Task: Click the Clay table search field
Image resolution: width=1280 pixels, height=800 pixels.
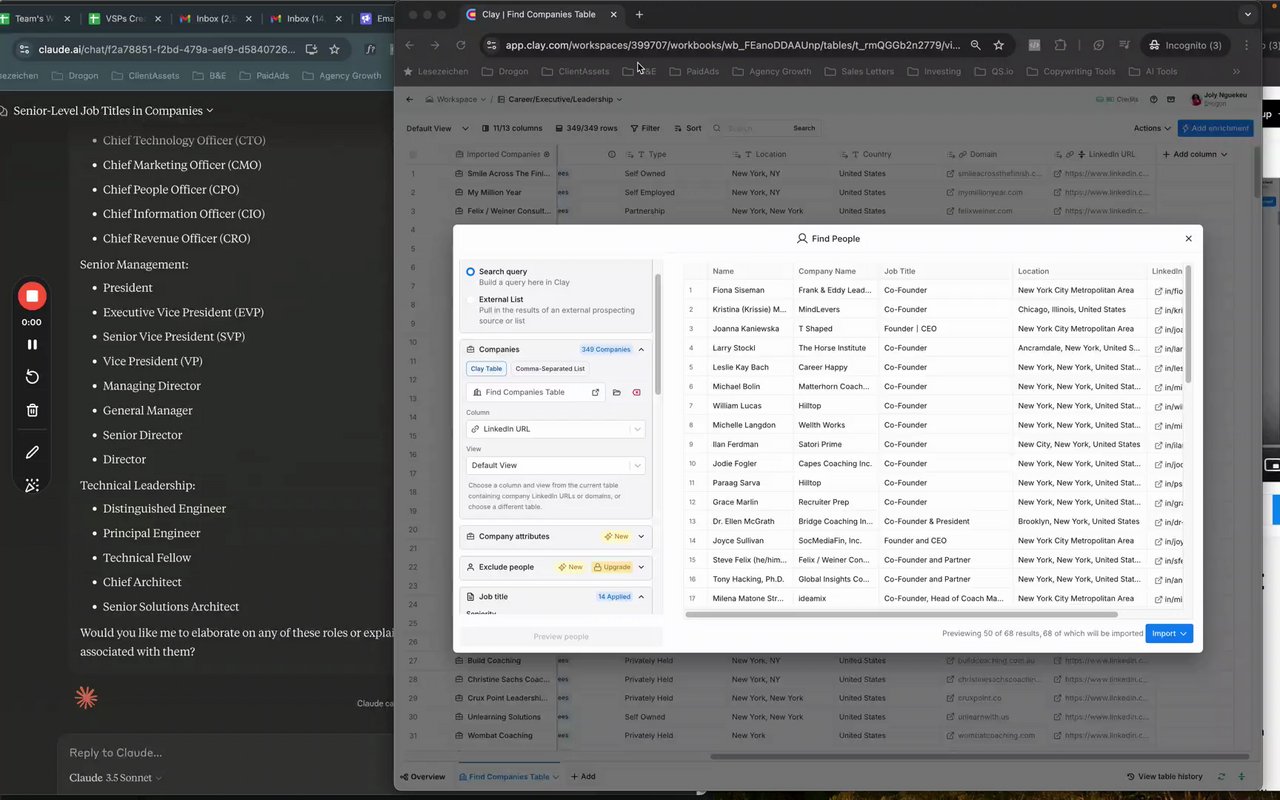Action: click(x=755, y=128)
